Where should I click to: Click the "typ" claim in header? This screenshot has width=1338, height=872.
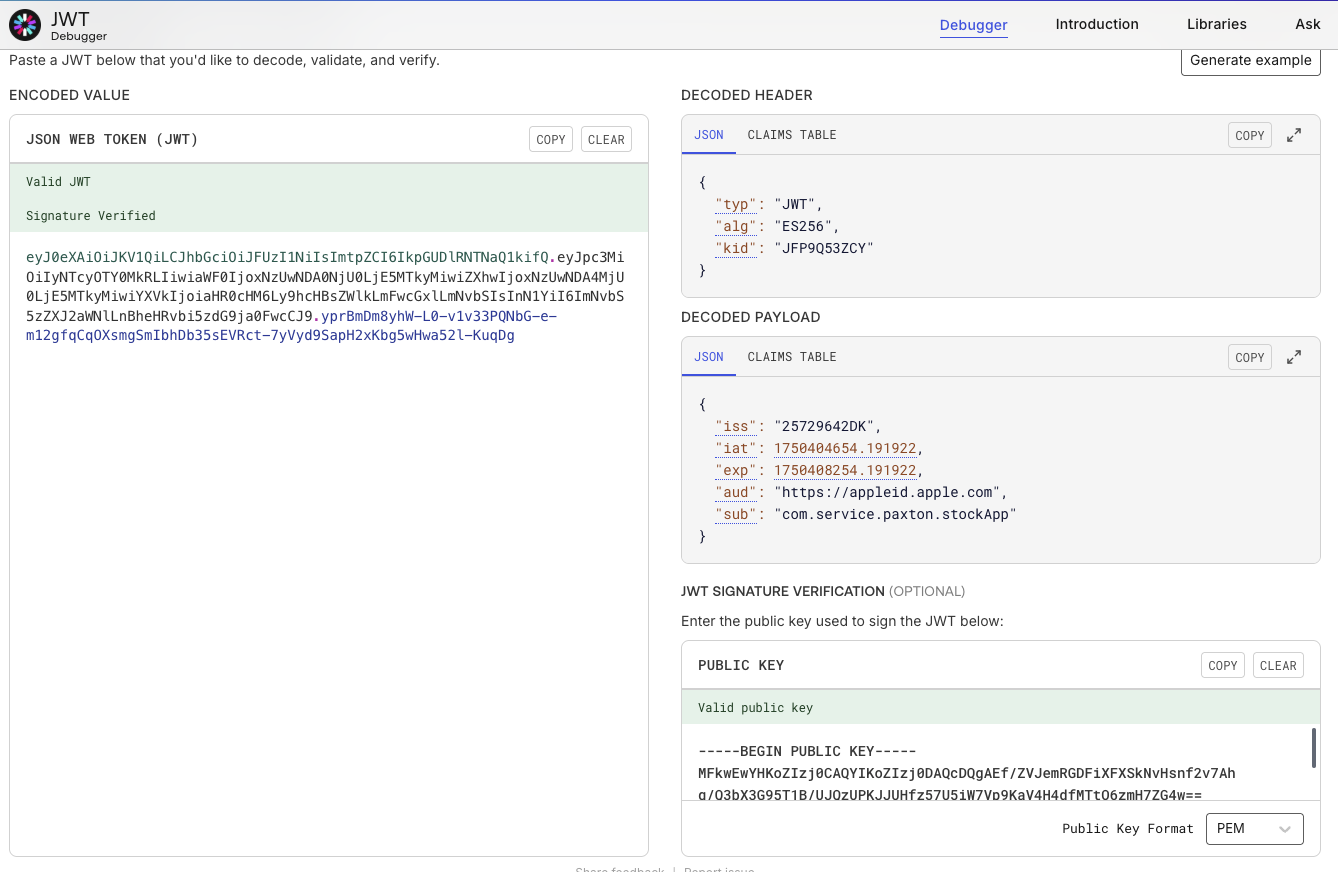[737, 204]
